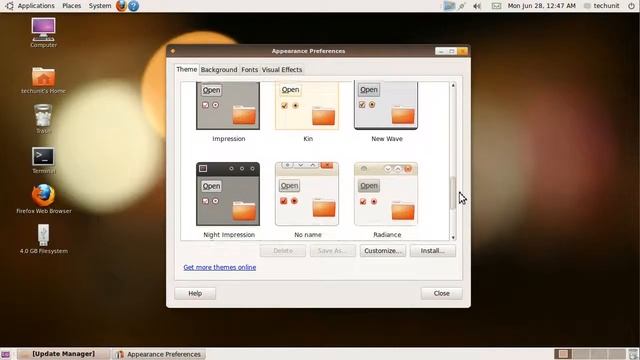Launch the Terminal desktop icon
The image size is (640, 360).
[x=43, y=156]
